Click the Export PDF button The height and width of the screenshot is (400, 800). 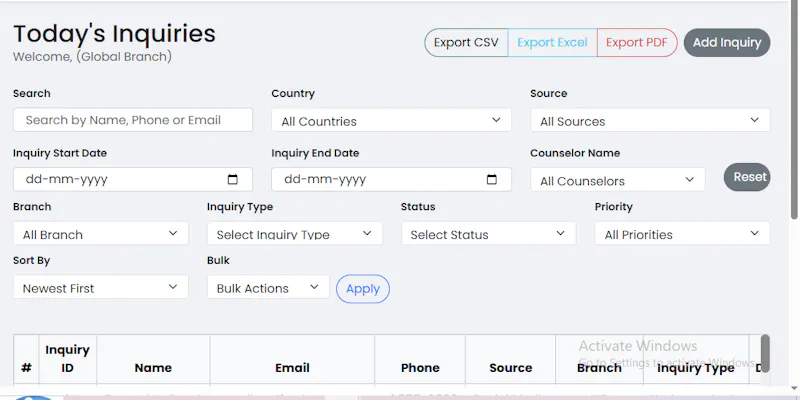[637, 42]
